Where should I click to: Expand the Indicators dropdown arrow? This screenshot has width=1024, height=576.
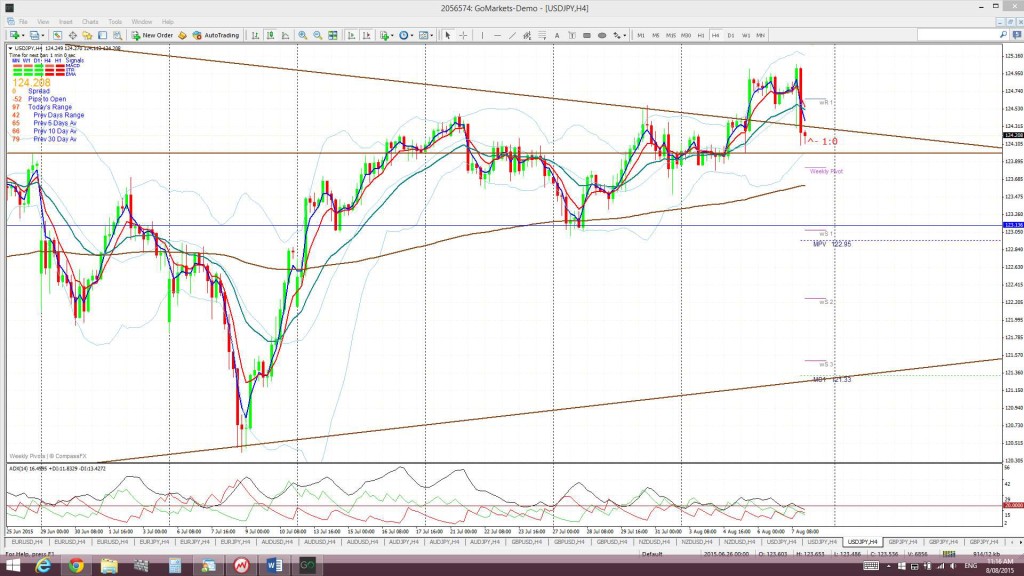coord(392,35)
